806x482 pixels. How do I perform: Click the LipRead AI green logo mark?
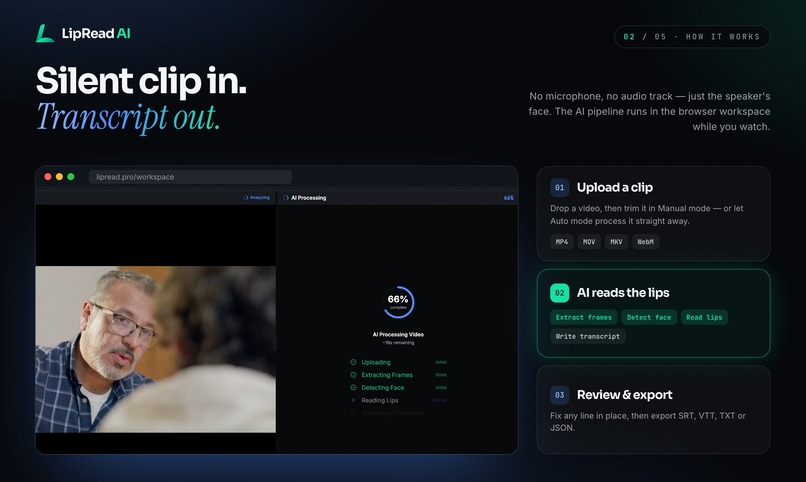45,33
